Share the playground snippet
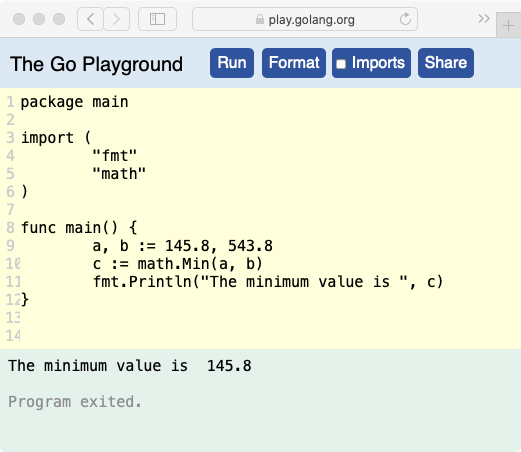The height and width of the screenshot is (452, 521). coord(446,63)
